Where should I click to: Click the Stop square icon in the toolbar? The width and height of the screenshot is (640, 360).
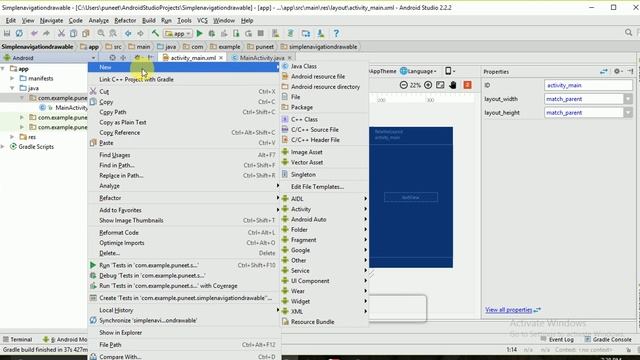click(260, 33)
